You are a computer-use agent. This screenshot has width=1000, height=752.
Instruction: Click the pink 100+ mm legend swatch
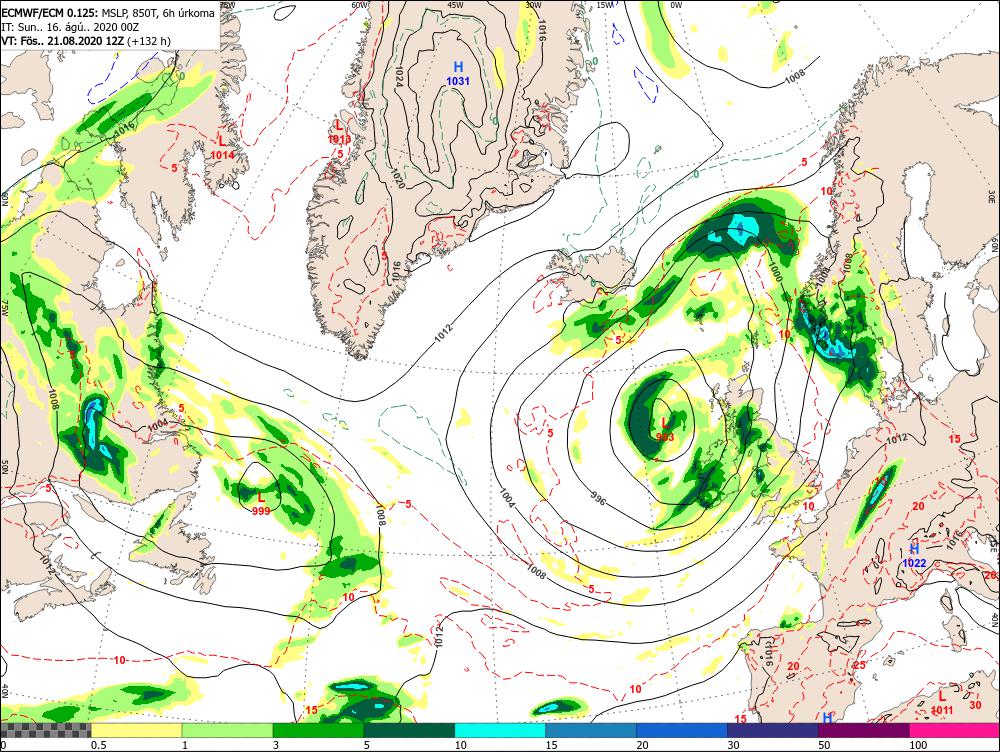(954, 730)
